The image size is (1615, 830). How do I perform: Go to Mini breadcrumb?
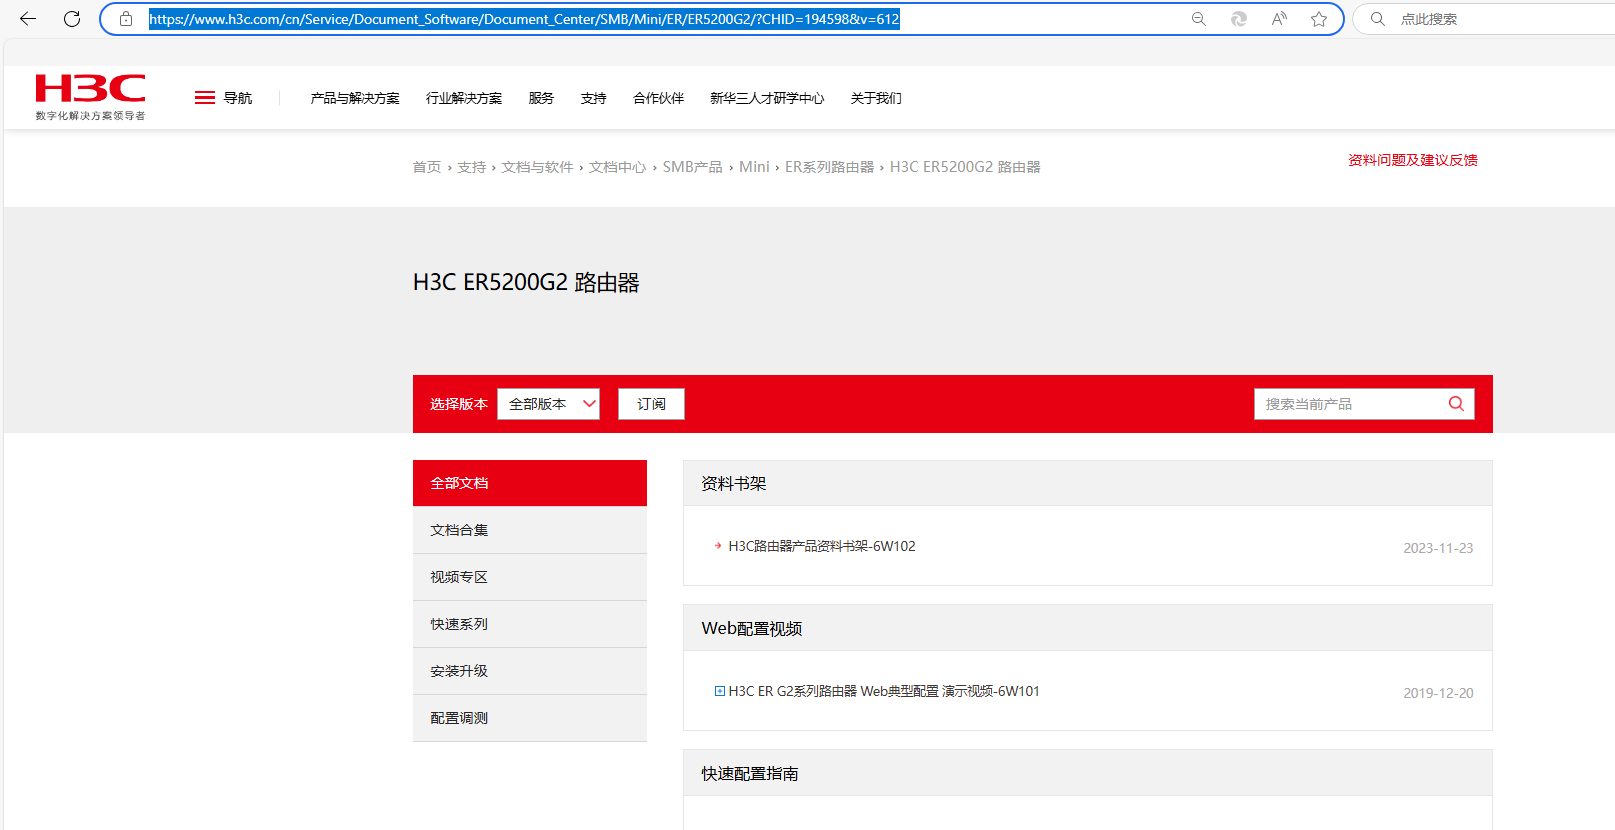coord(754,167)
